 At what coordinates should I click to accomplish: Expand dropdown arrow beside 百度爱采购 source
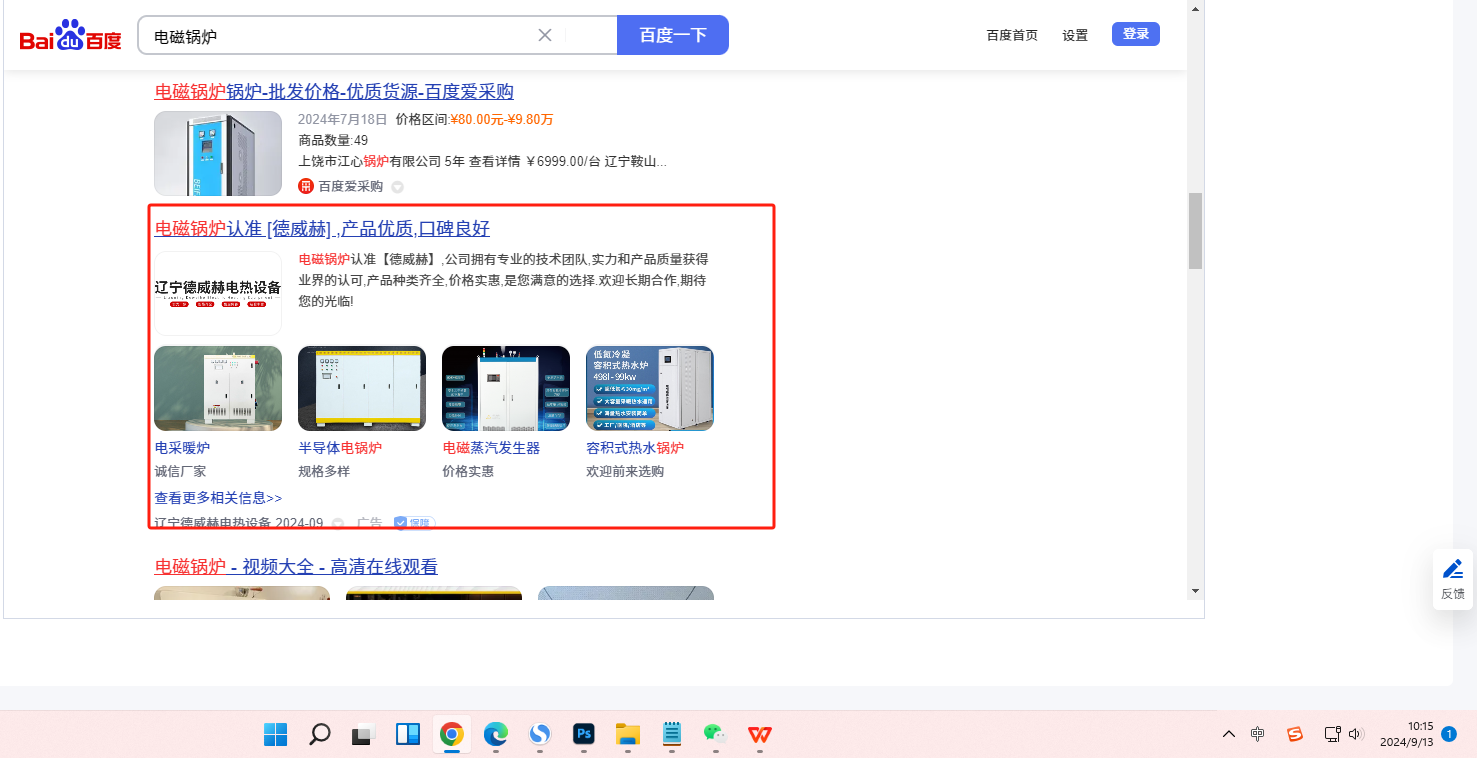(x=397, y=187)
